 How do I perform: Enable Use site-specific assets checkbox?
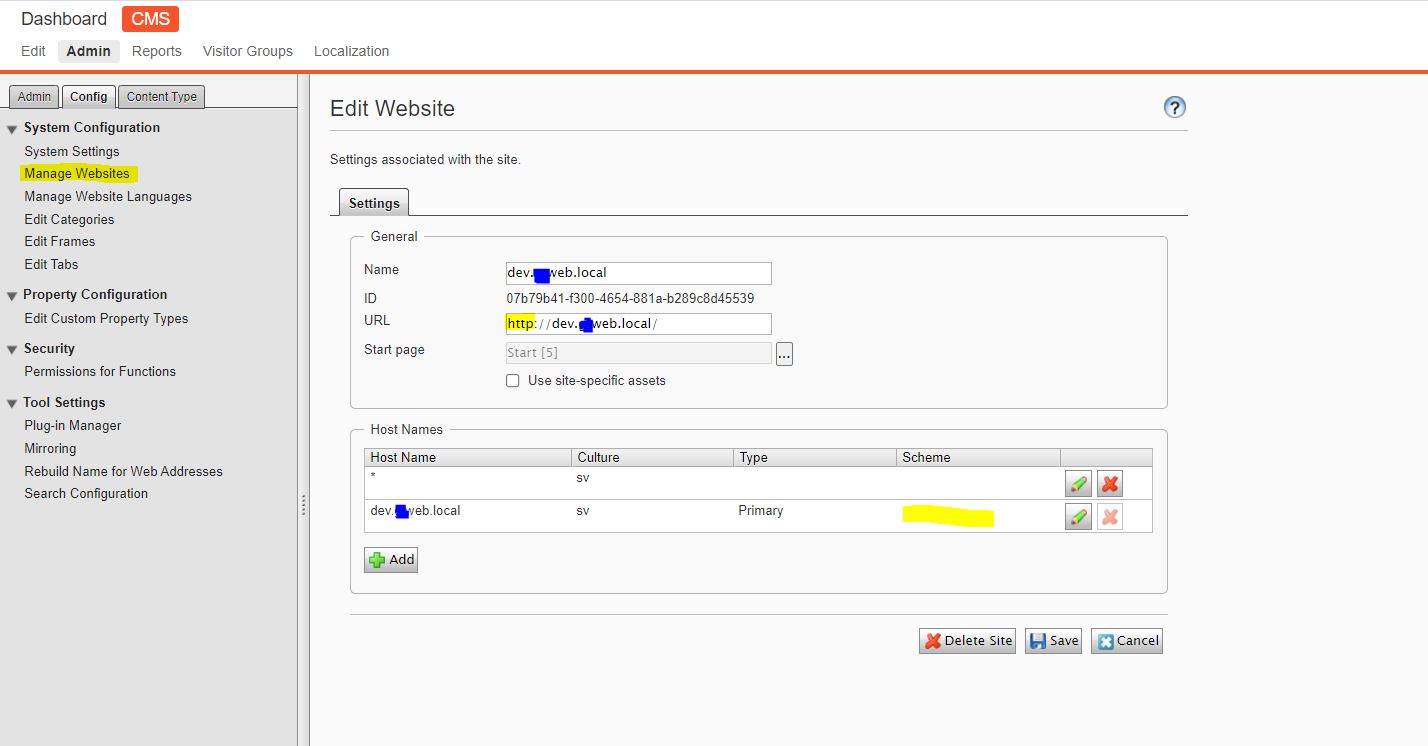(513, 381)
